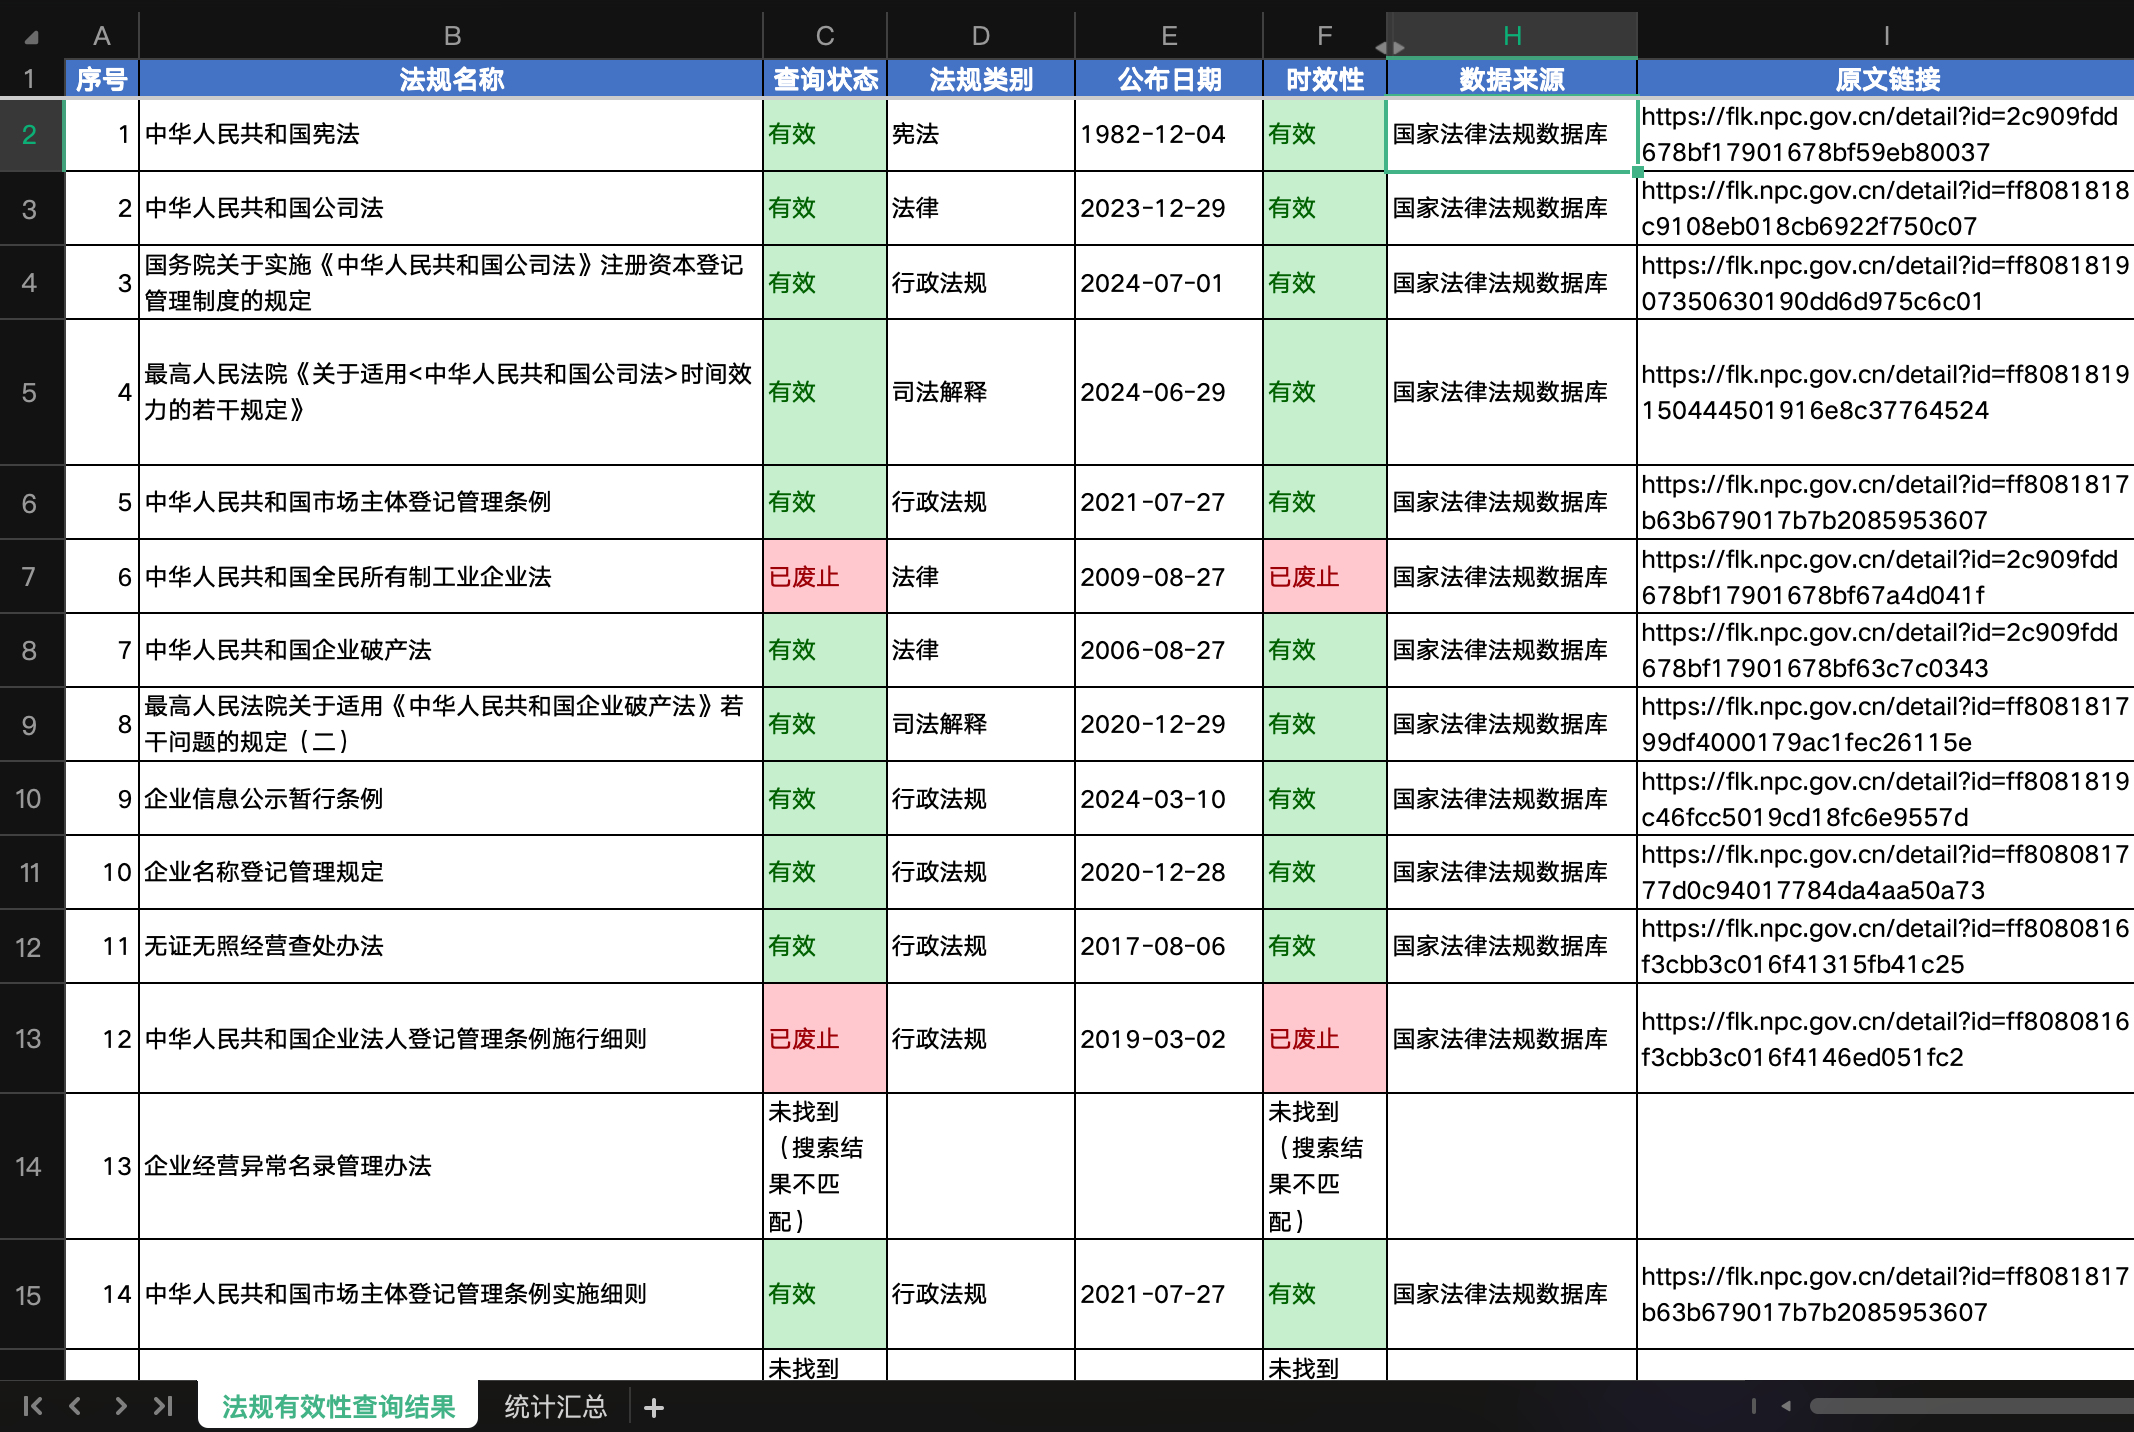Click hidden column G indicator arrows
The image size is (2134, 1432).
tap(1389, 47)
